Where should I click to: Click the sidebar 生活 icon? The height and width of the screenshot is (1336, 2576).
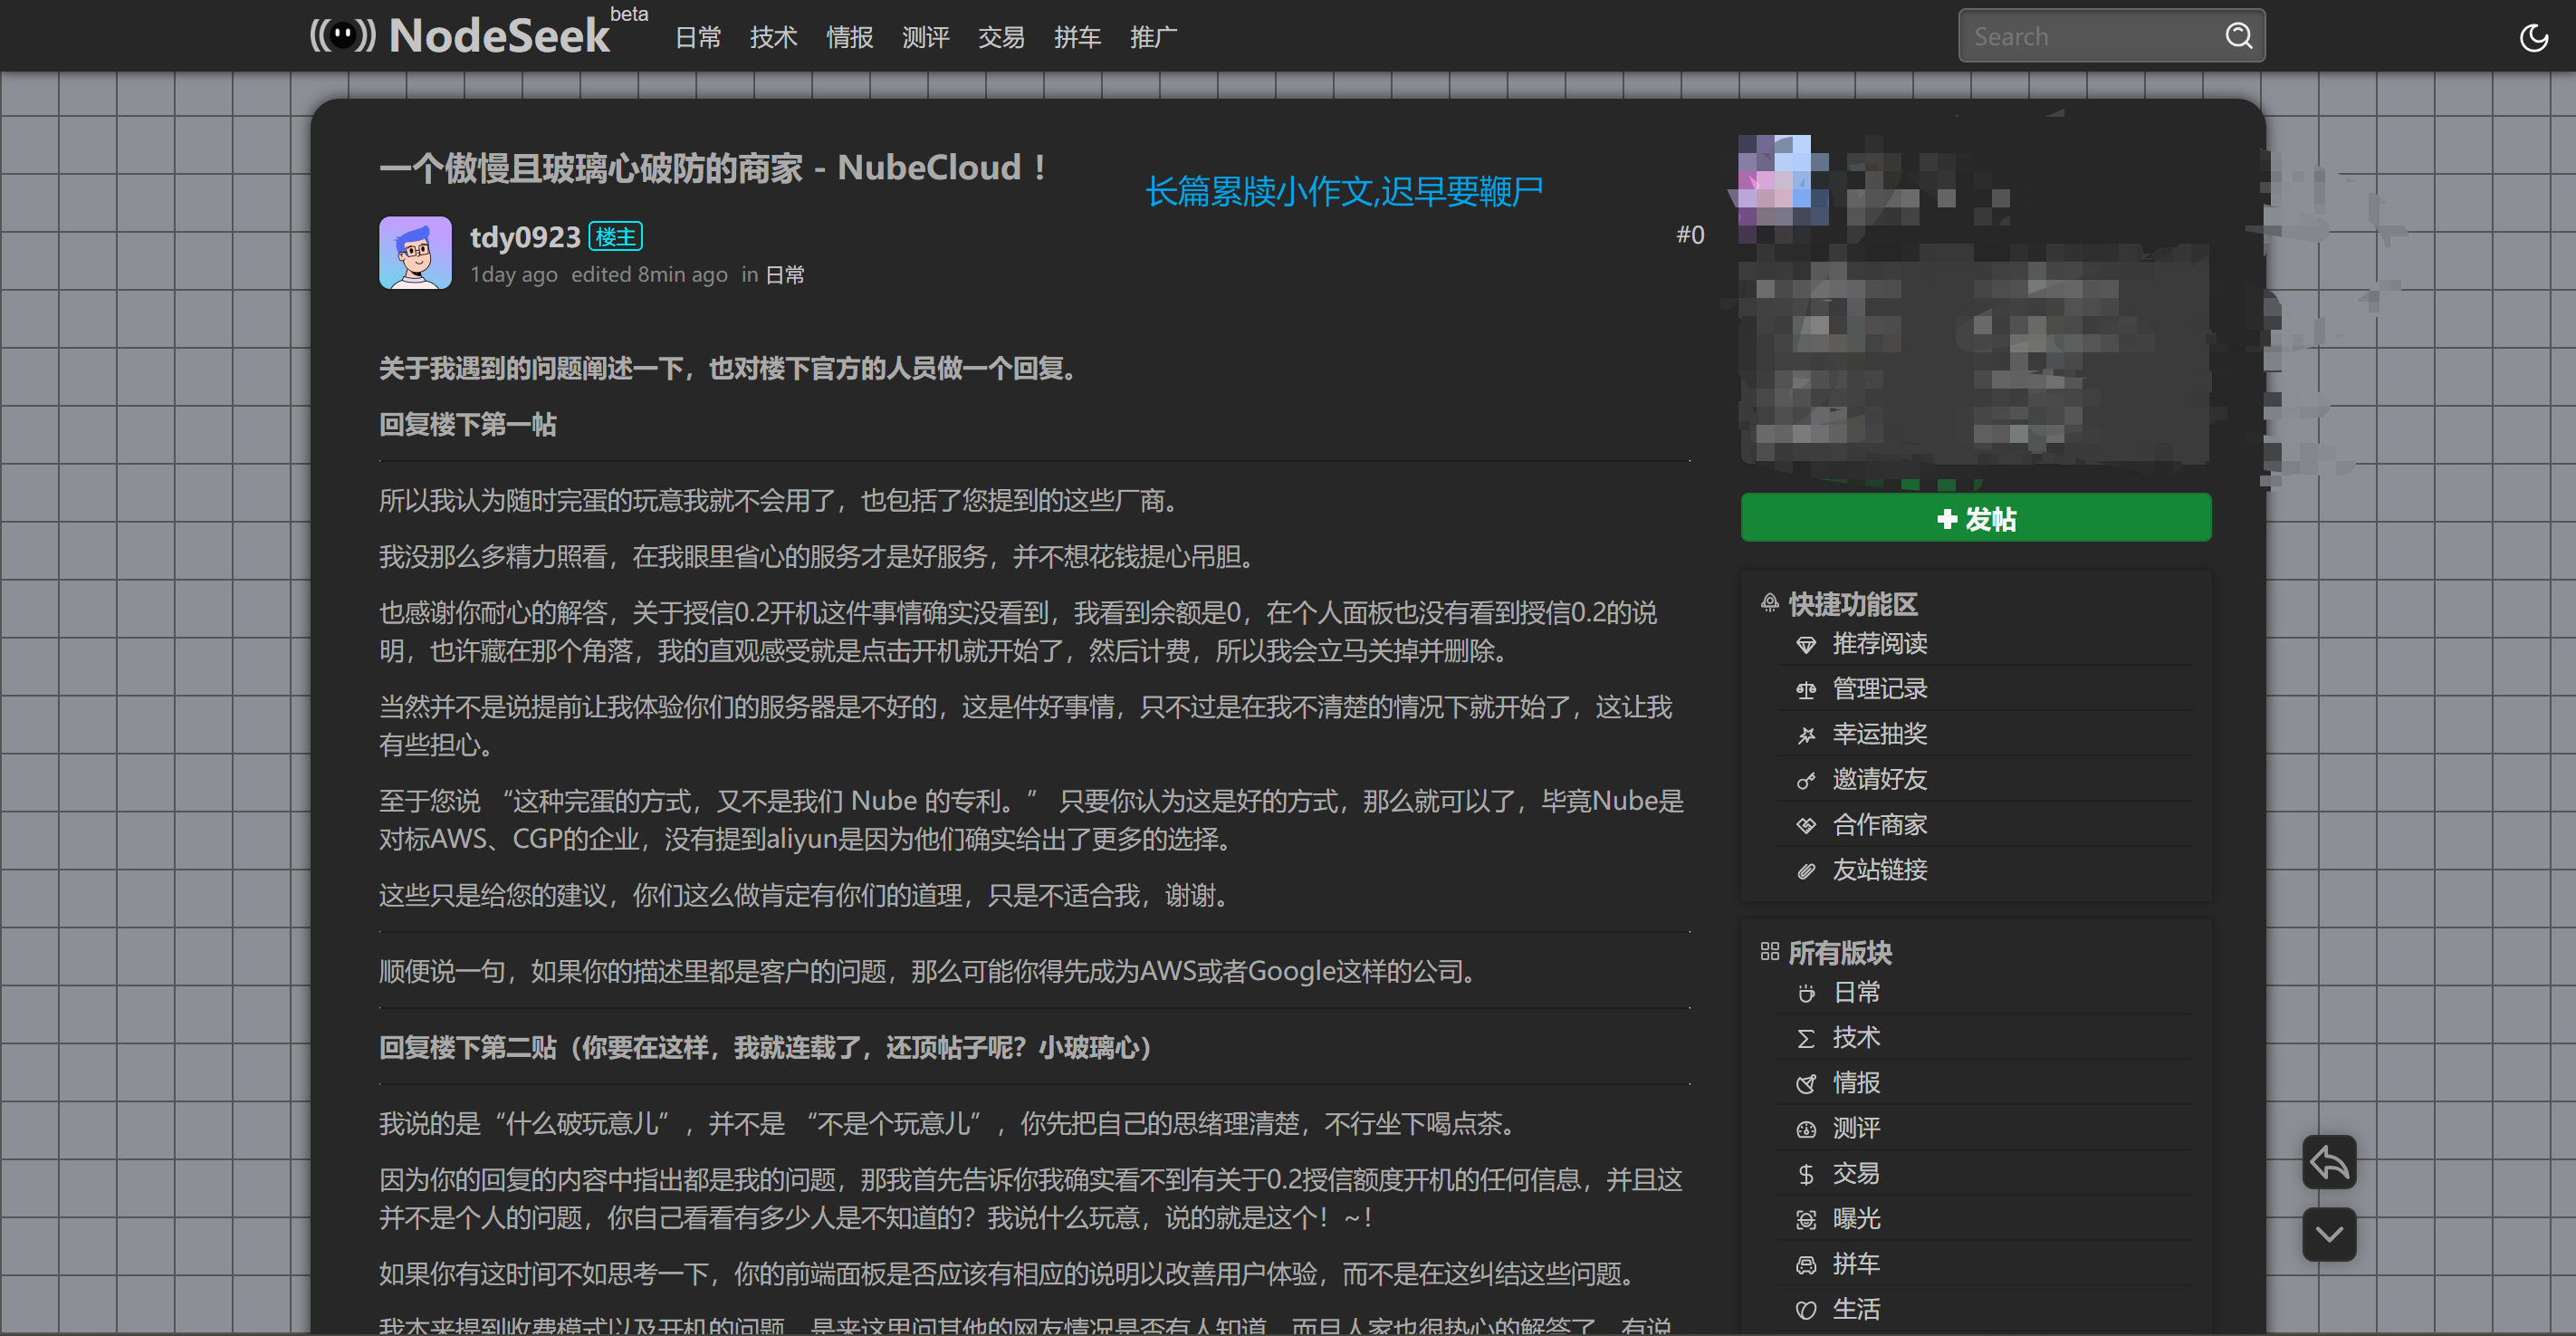coord(1805,1311)
